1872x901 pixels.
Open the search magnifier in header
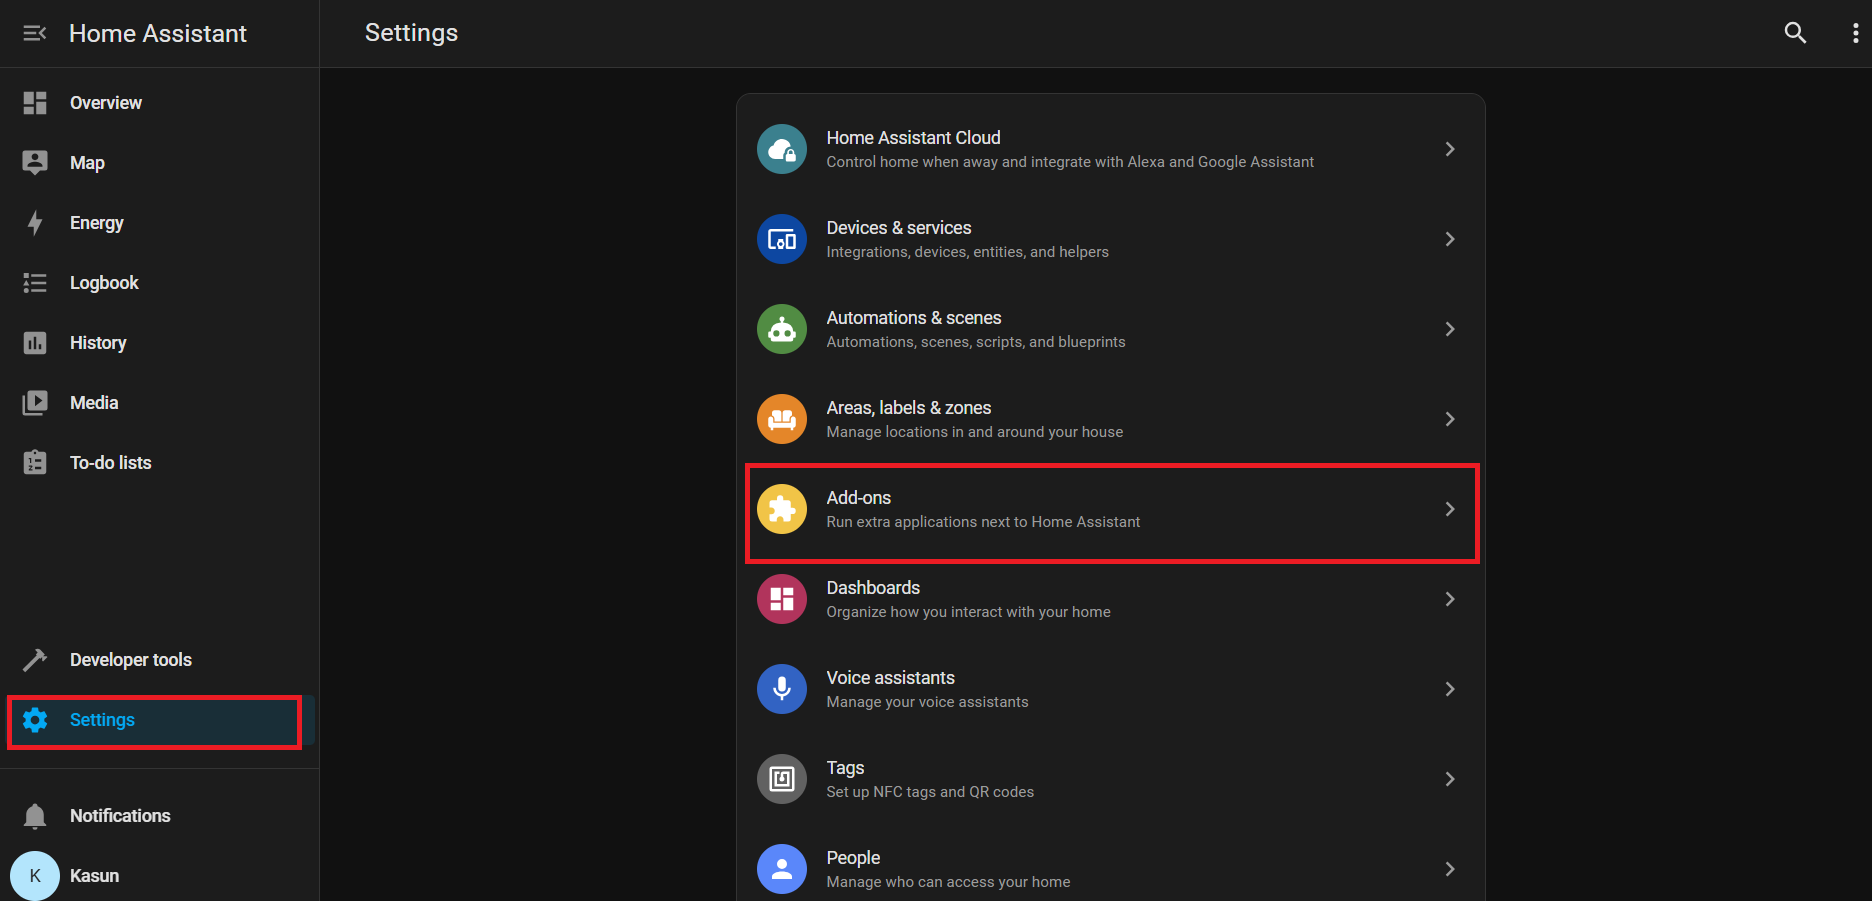pos(1795,33)
